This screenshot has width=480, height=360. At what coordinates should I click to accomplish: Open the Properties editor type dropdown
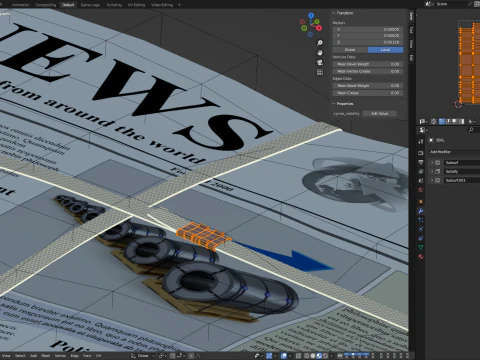click(423, 130)
